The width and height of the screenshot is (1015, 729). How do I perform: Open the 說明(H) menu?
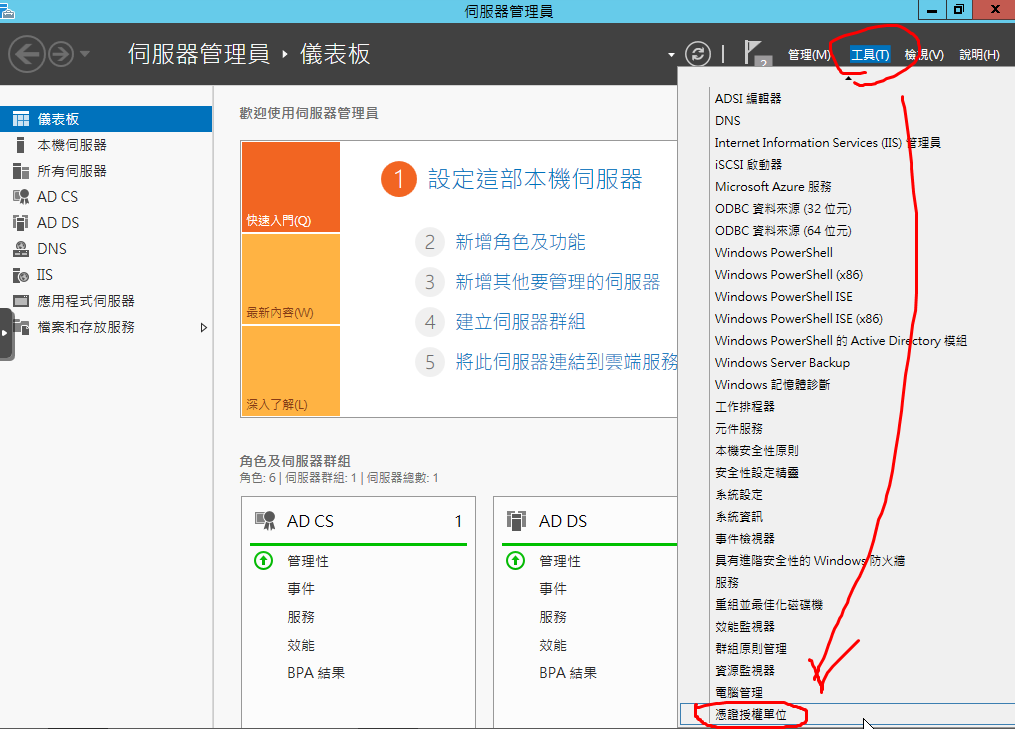click(979, 55)
